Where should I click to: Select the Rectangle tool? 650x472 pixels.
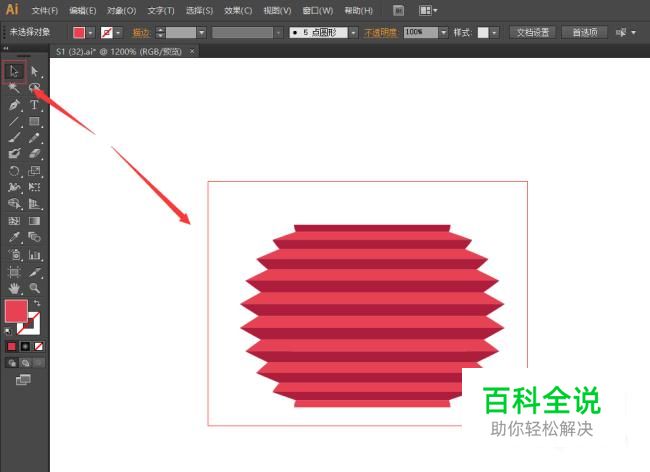pos(34,121)
